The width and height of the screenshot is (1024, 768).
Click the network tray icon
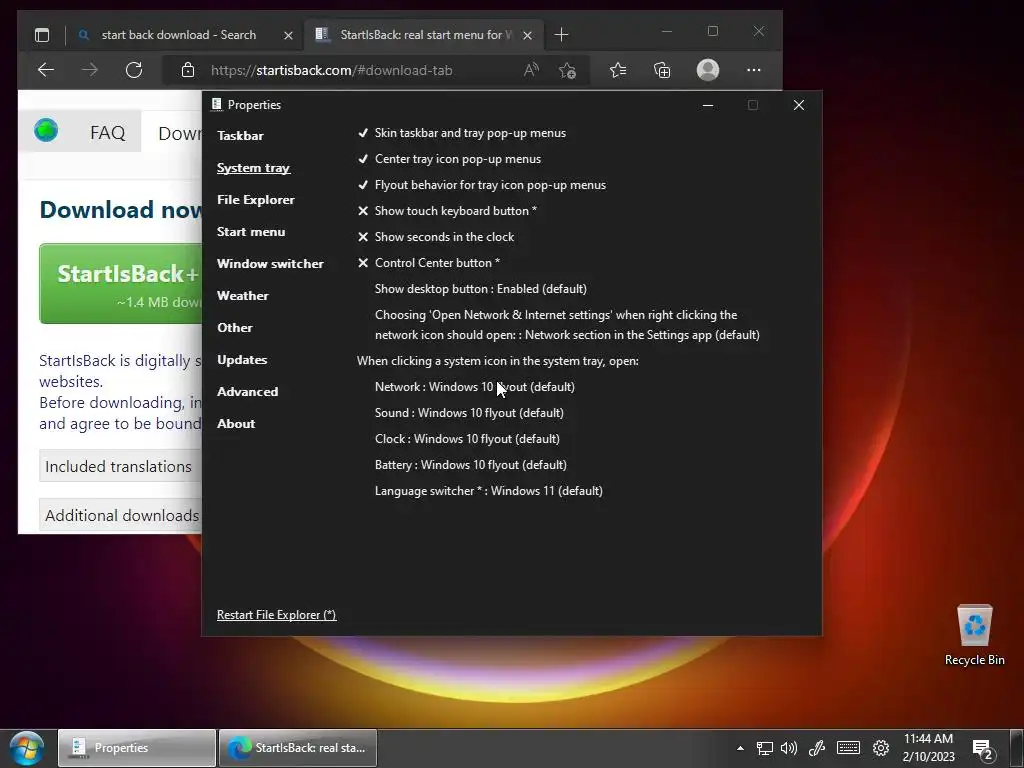click(765, 748)
